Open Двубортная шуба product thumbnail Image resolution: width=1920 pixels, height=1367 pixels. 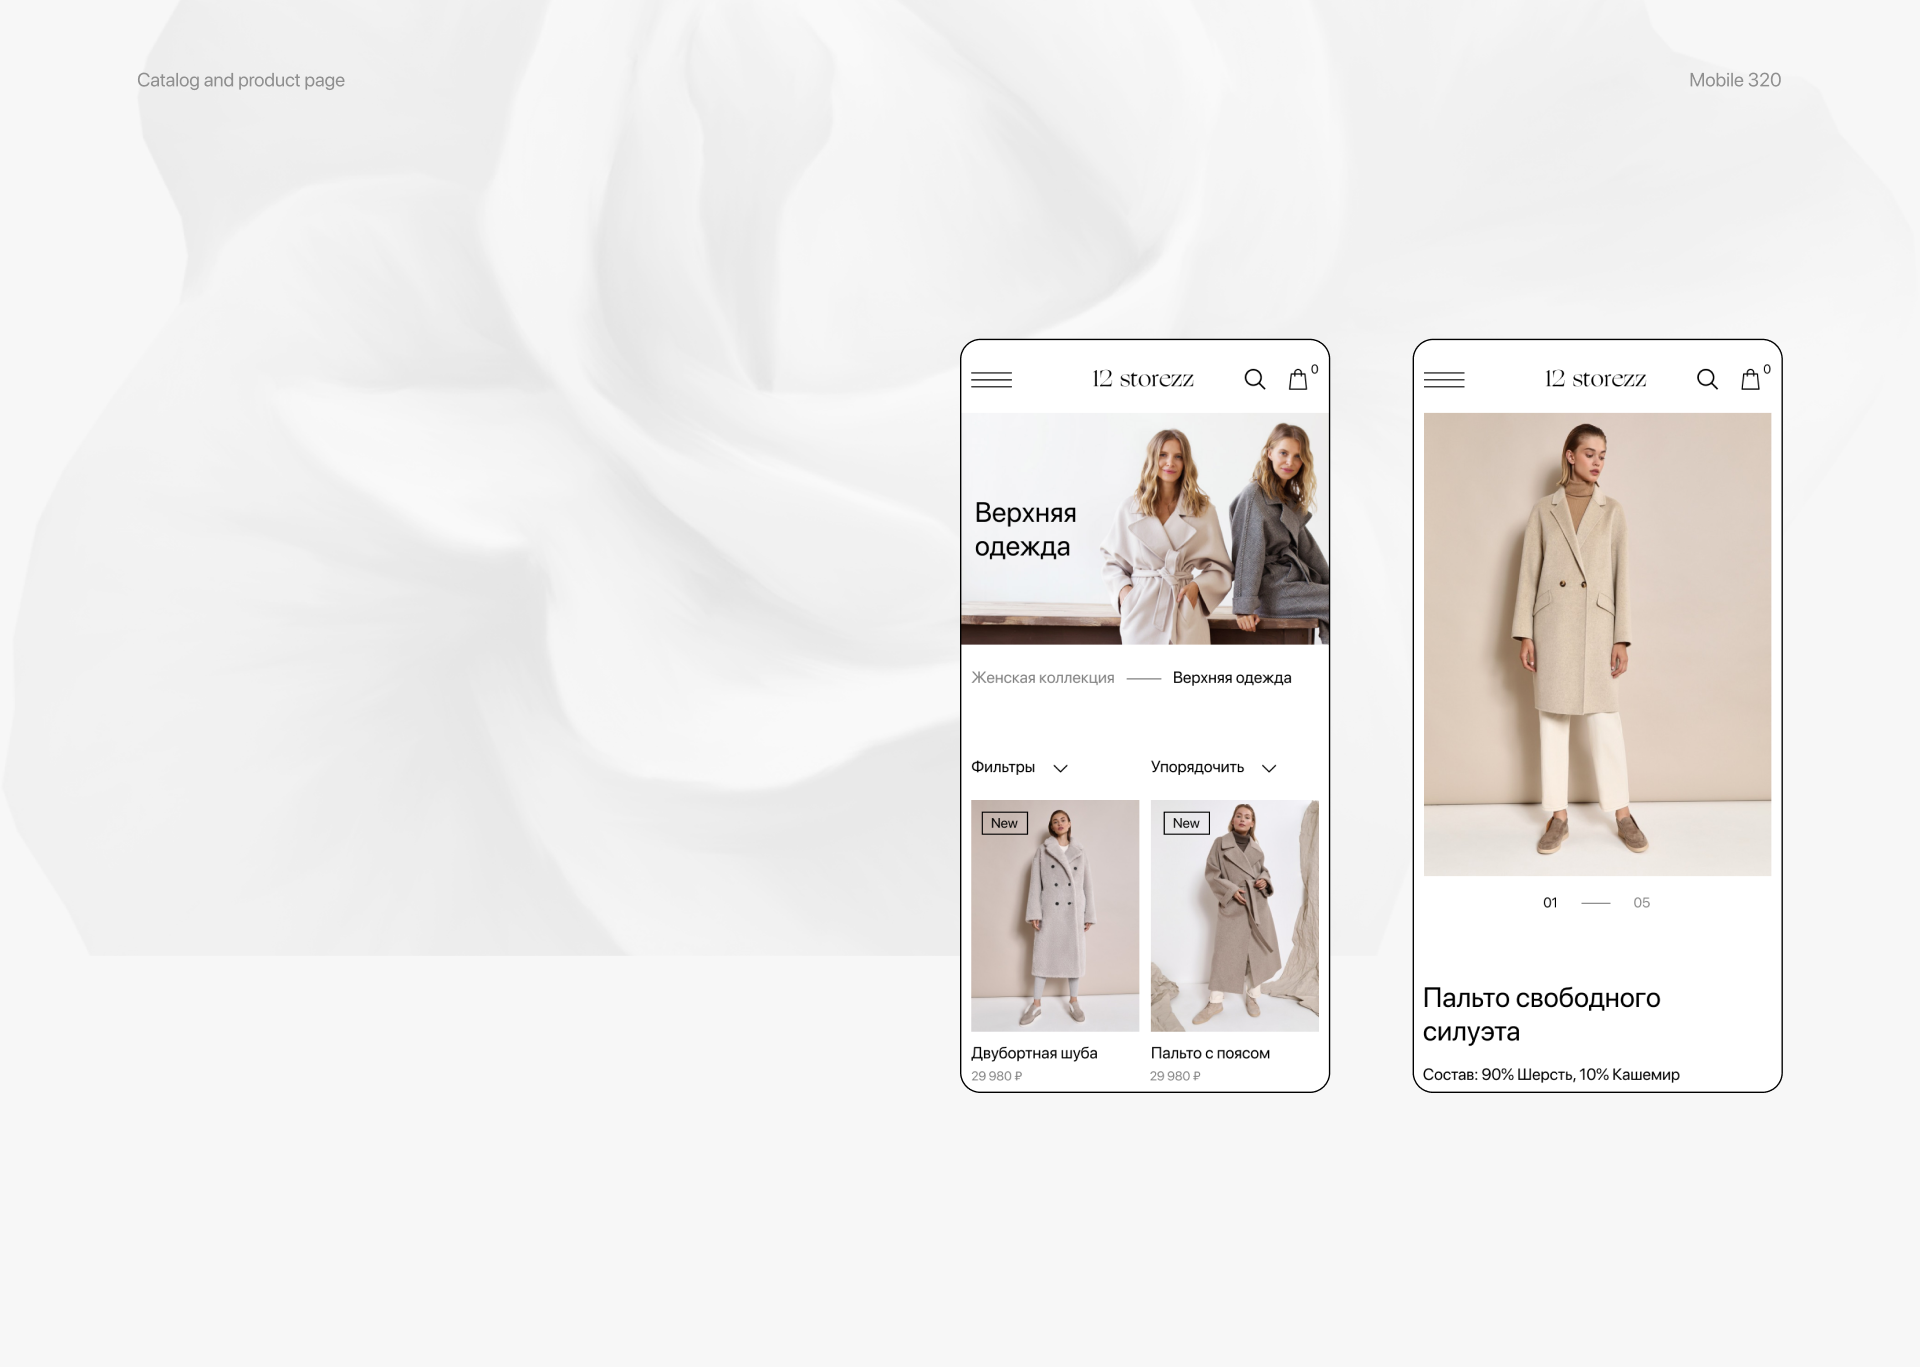coord(1055,915)
